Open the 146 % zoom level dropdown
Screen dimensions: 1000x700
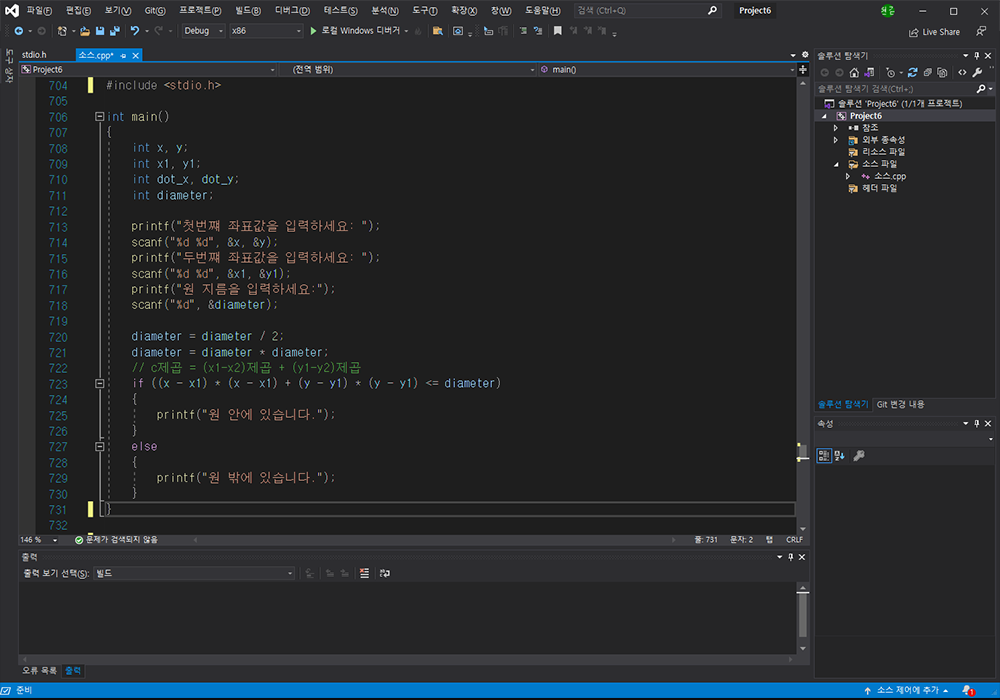point(39,540)
